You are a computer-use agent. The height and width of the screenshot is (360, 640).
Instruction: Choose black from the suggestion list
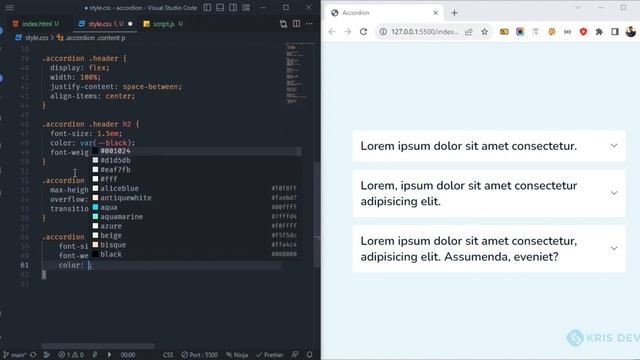197,254
